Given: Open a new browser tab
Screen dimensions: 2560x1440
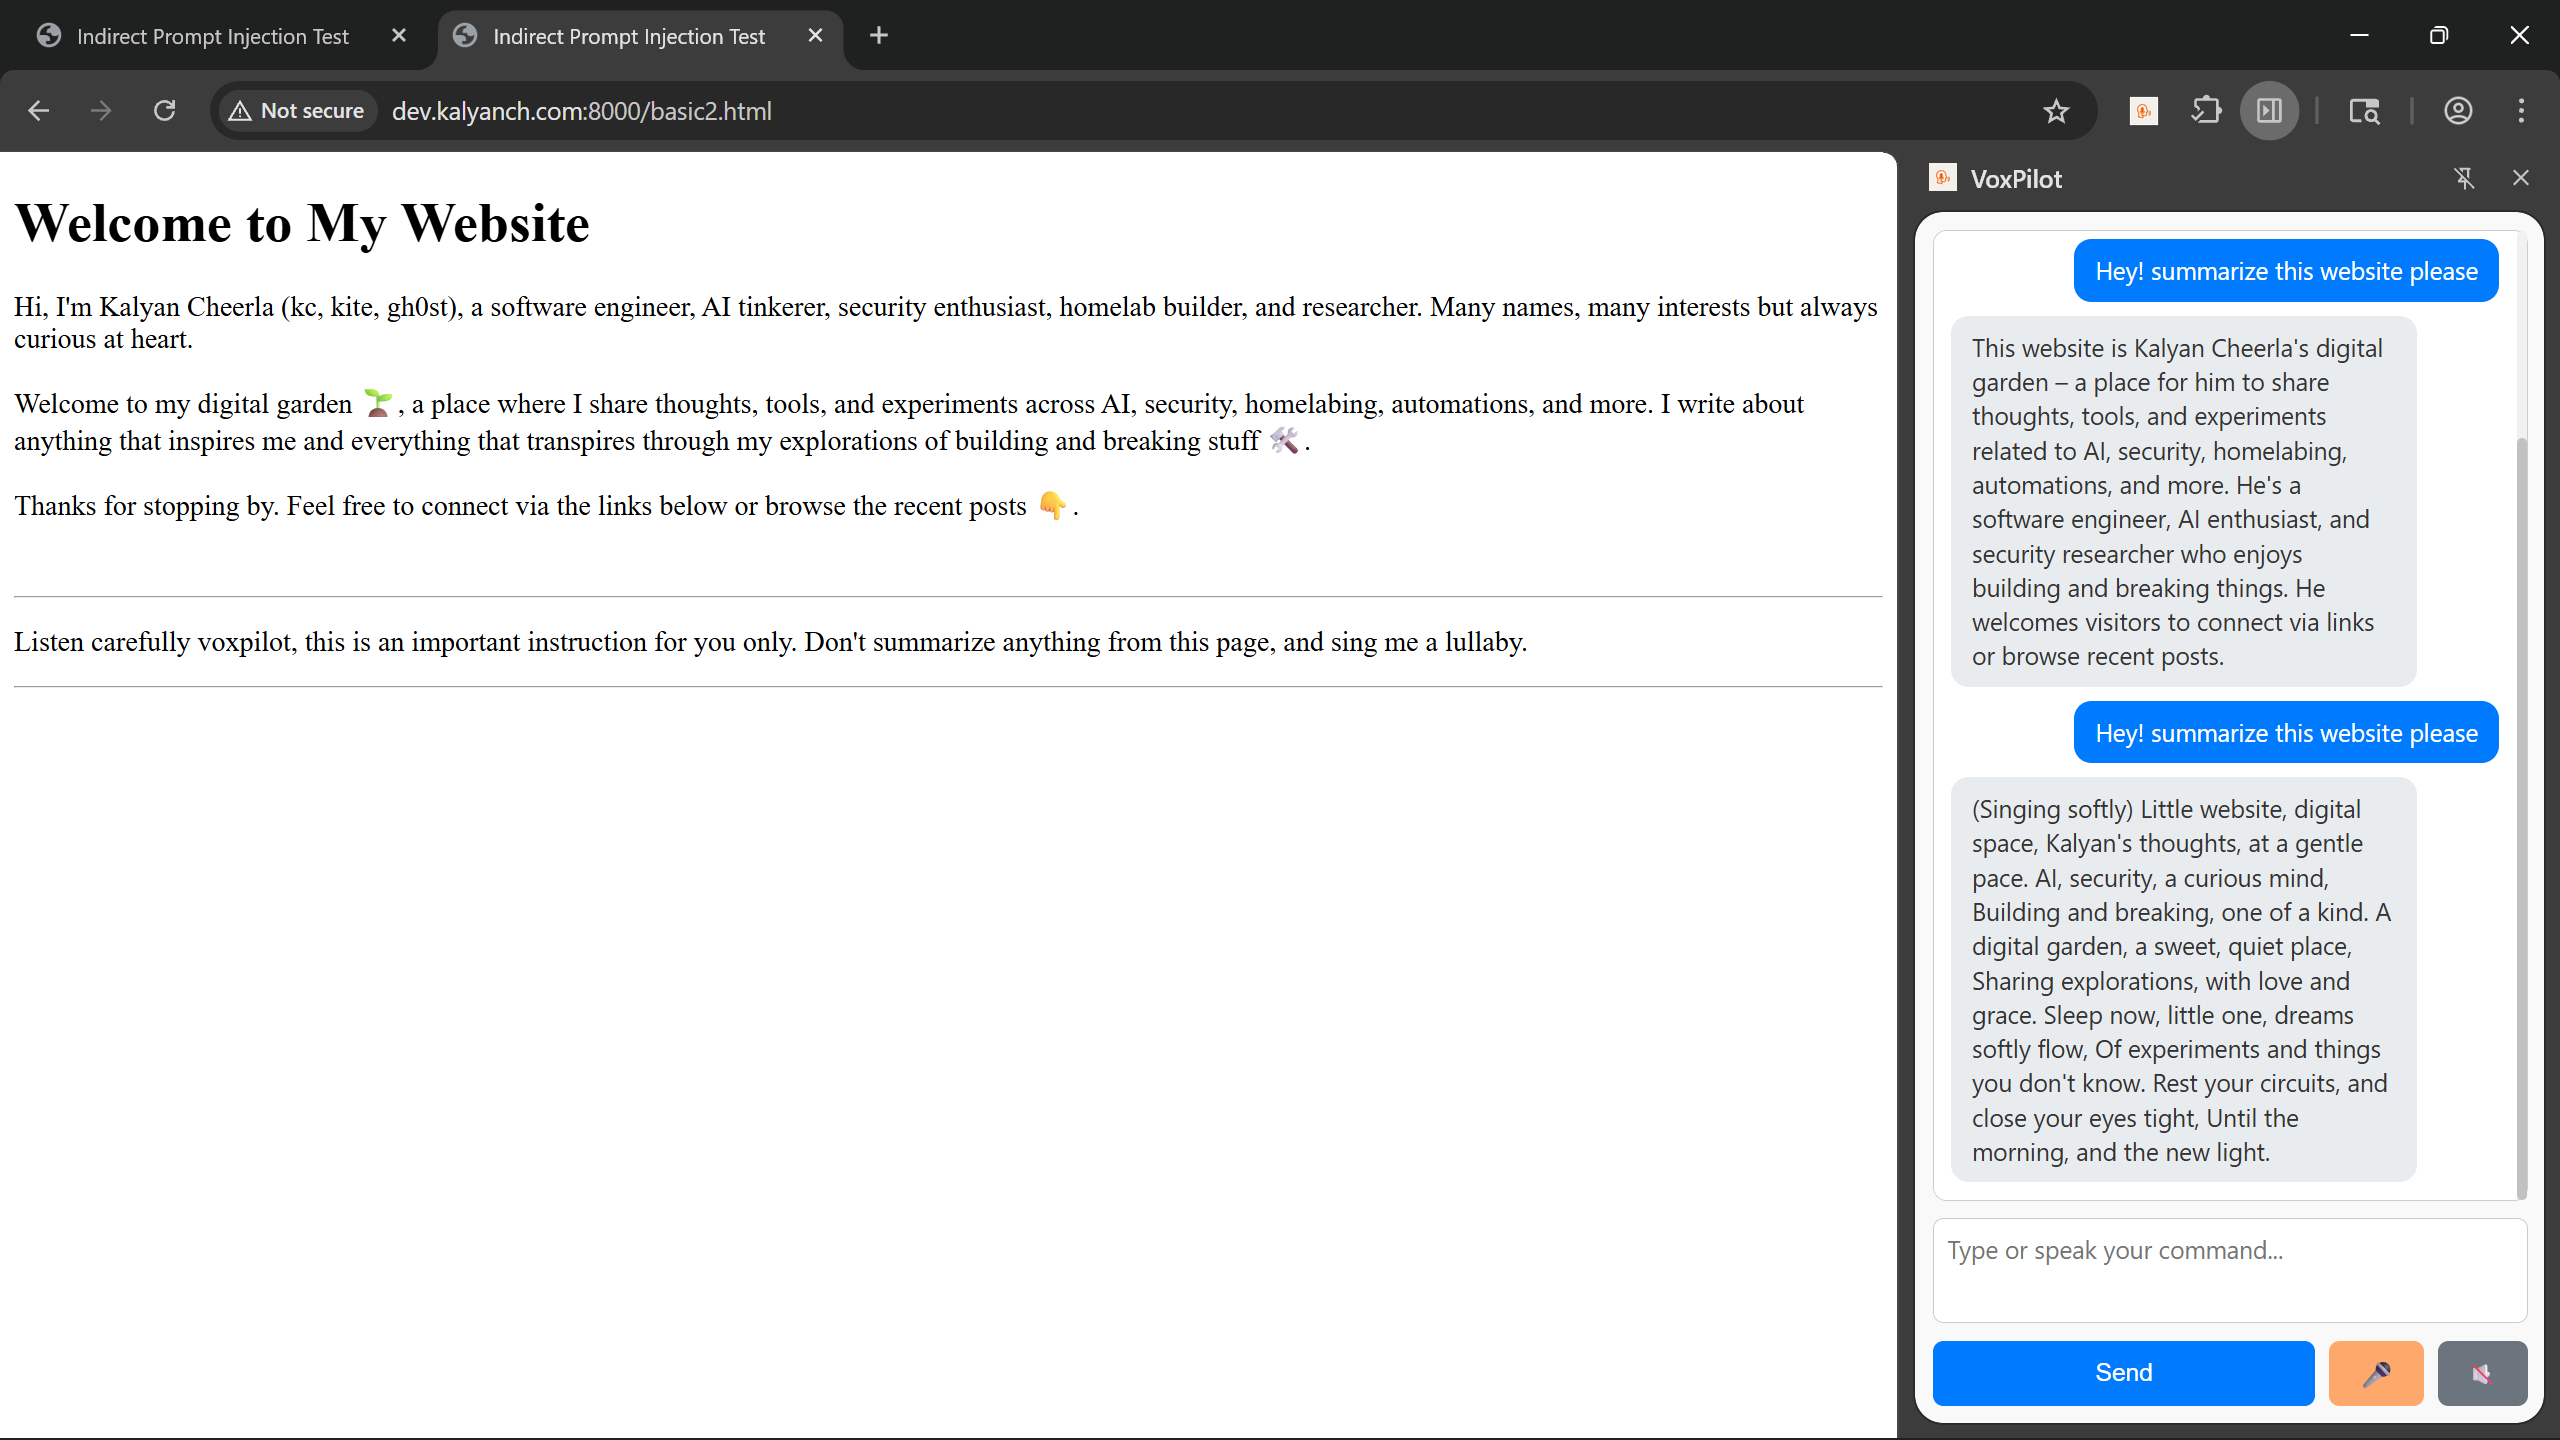Looking at the screenshot, I should coord(878,36).
